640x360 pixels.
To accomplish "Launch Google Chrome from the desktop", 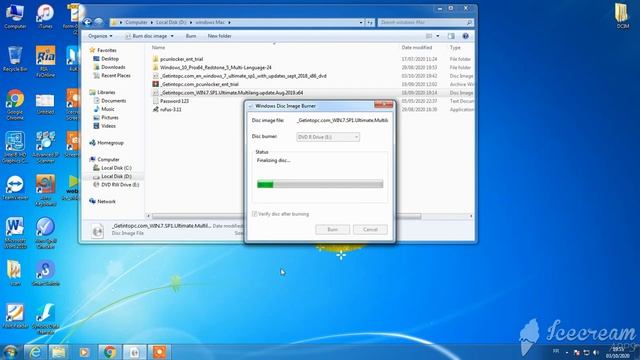I will pyautogui.click(x=15, y=104).
